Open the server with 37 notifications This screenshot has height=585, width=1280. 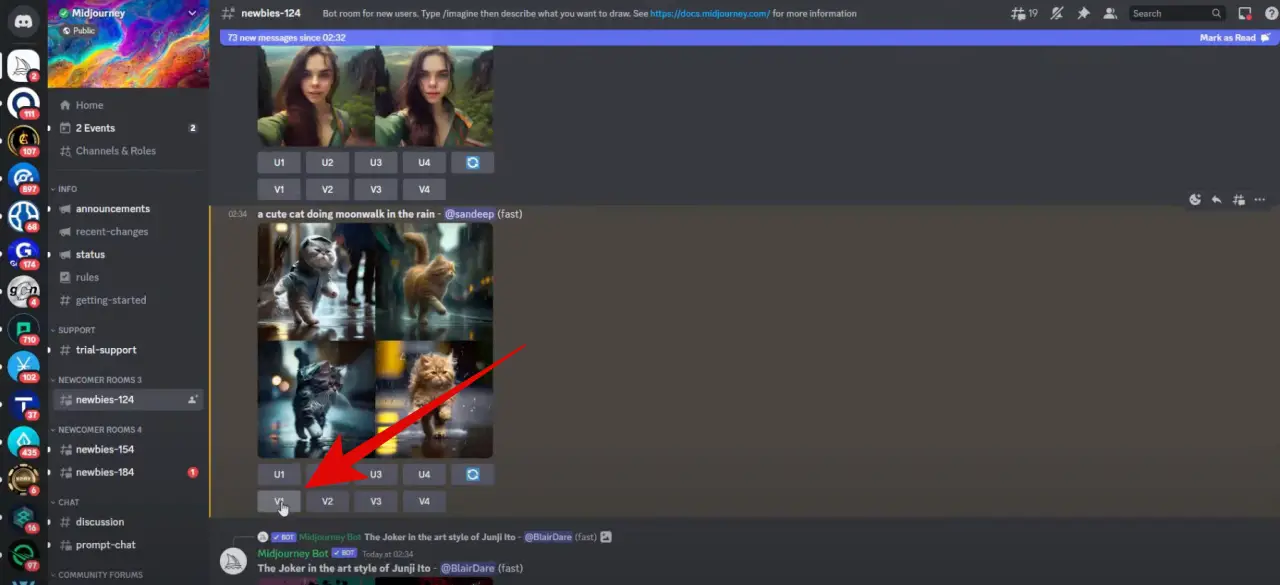[23, 405]
